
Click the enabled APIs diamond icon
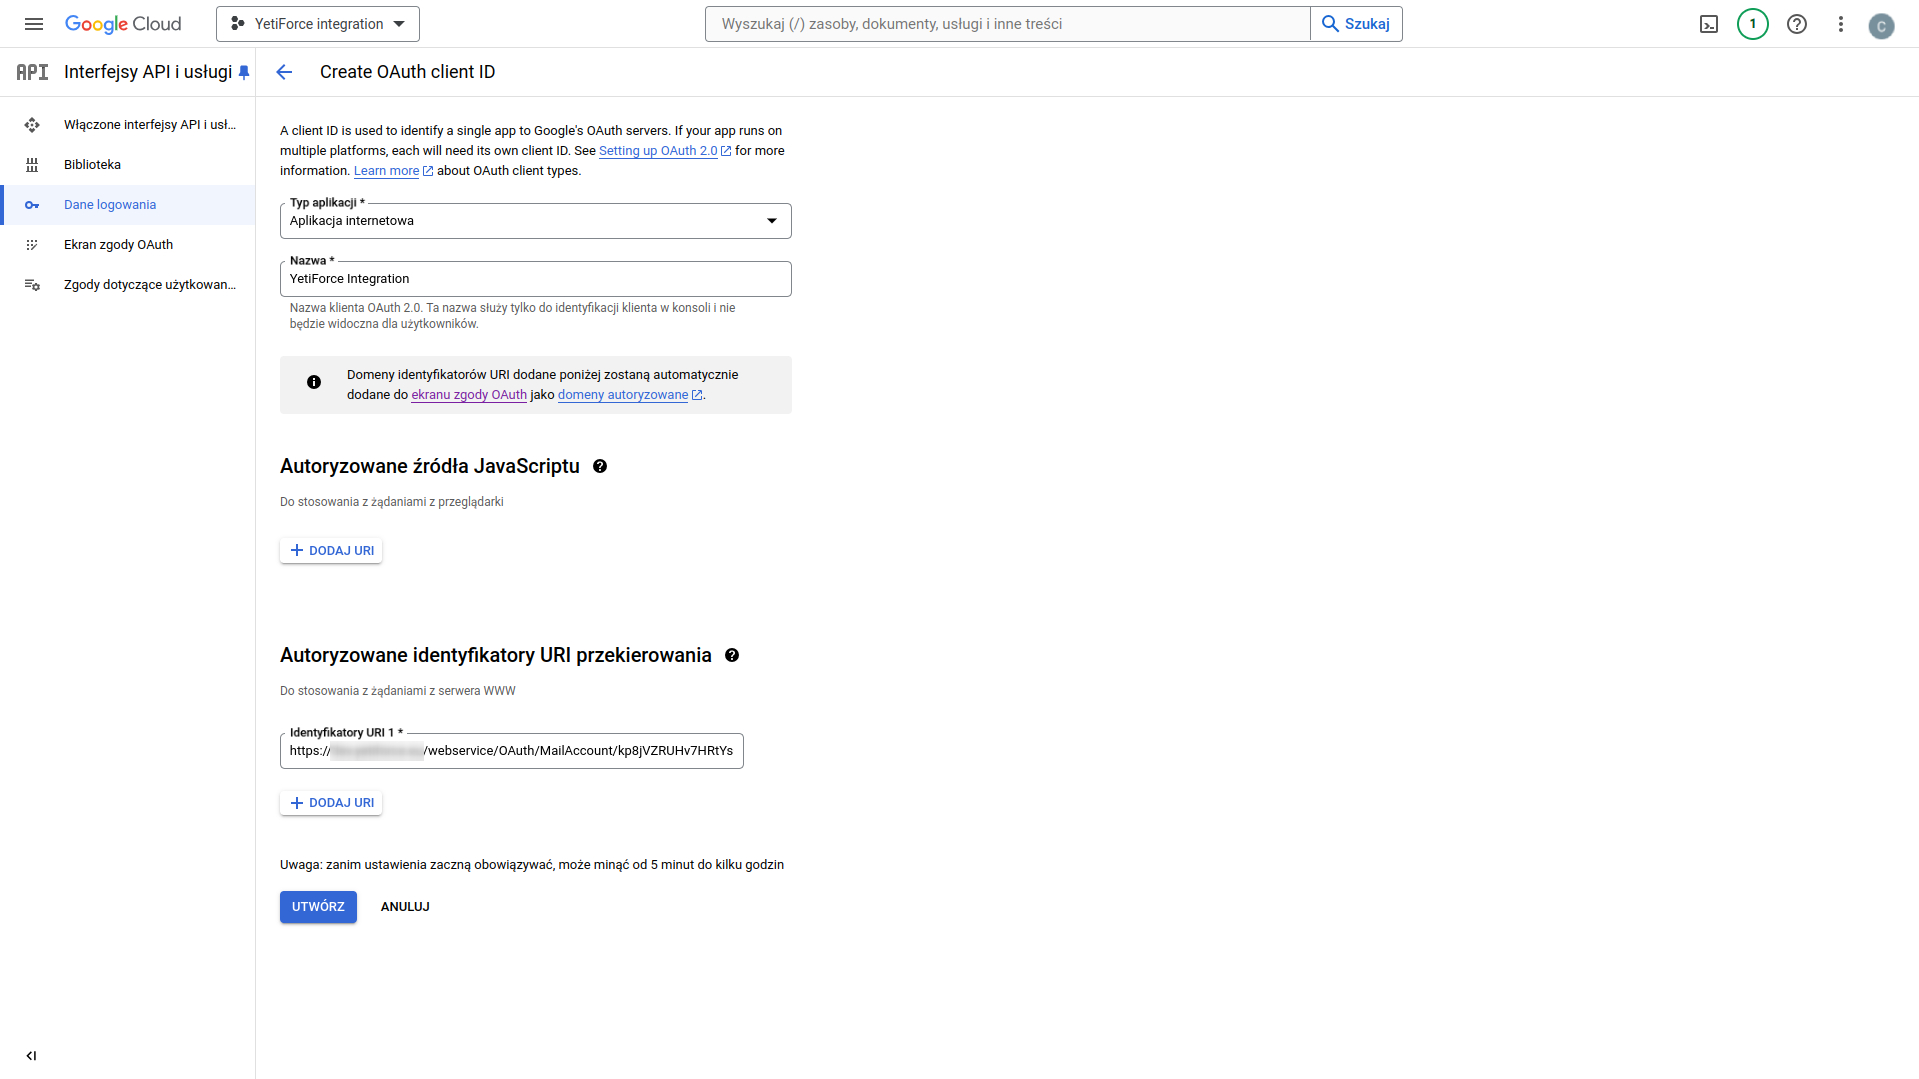32,125
